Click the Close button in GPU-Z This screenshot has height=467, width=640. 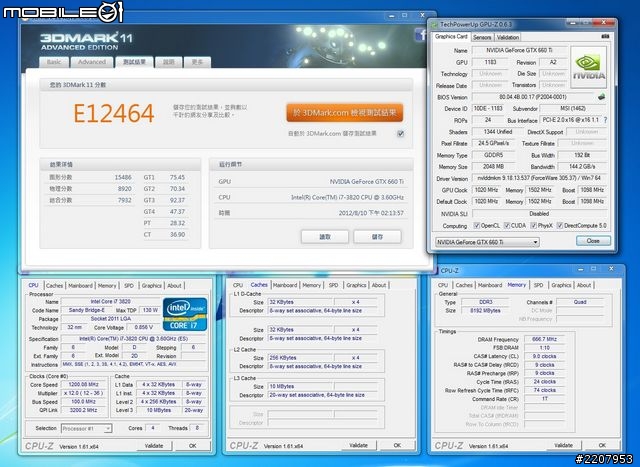[x=593, y=241]
